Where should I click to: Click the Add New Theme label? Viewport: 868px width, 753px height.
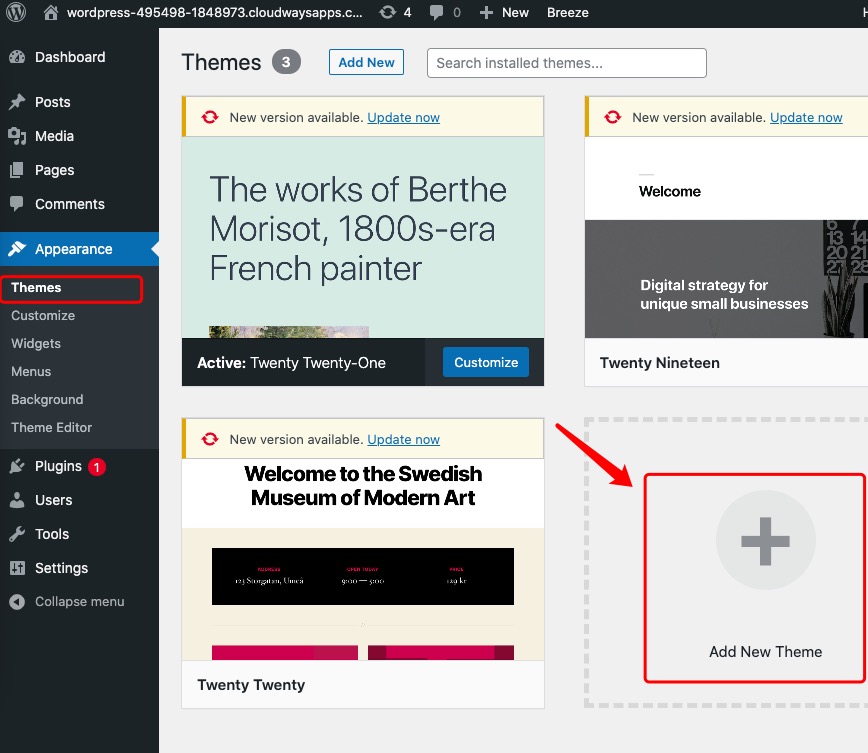(766, 652)
